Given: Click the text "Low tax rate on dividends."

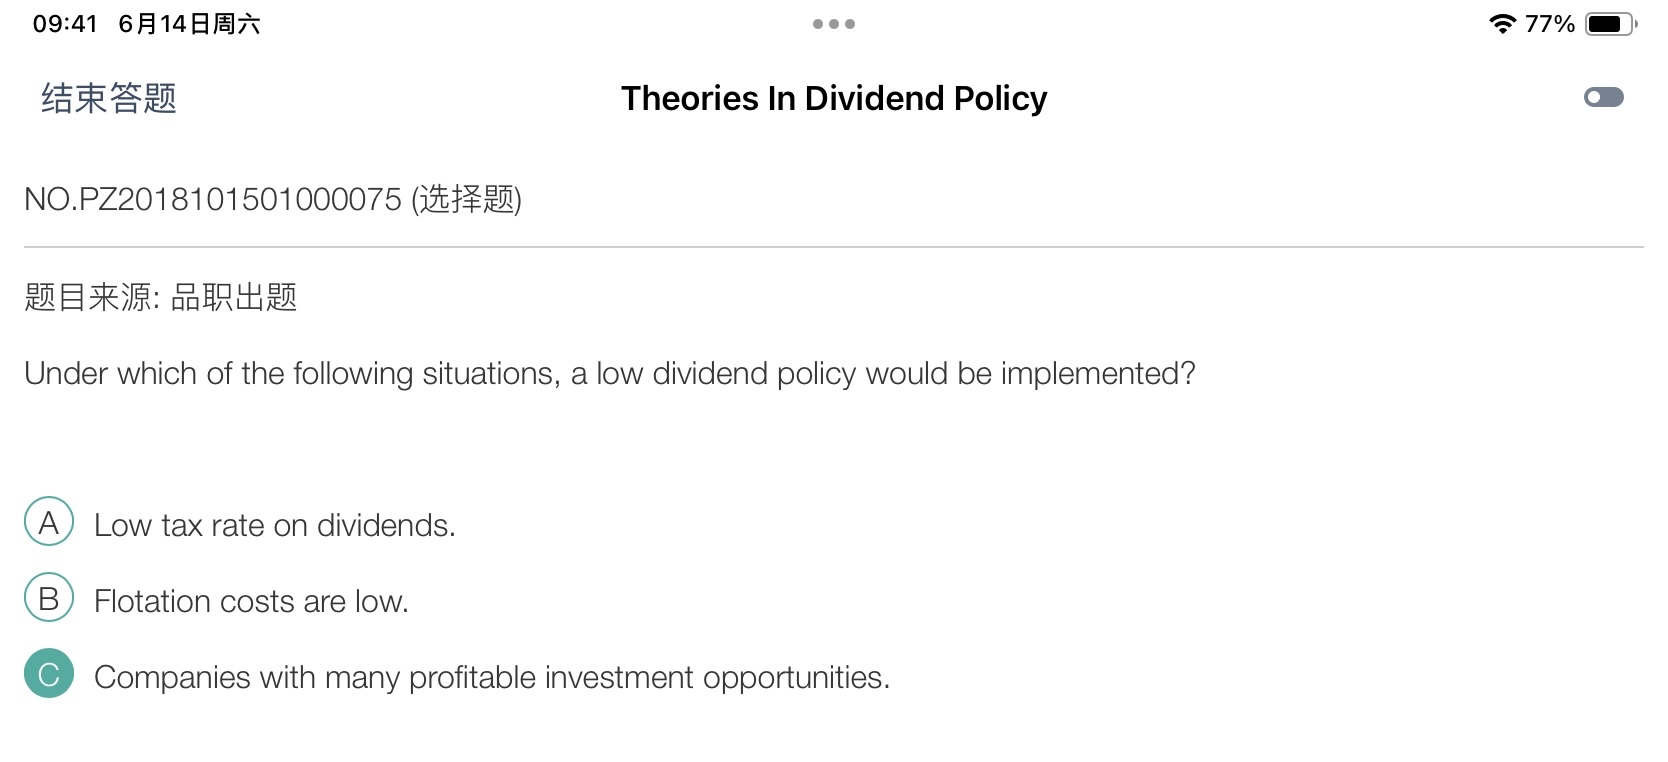Looking at the screenshot, I should tap(275, 525).
